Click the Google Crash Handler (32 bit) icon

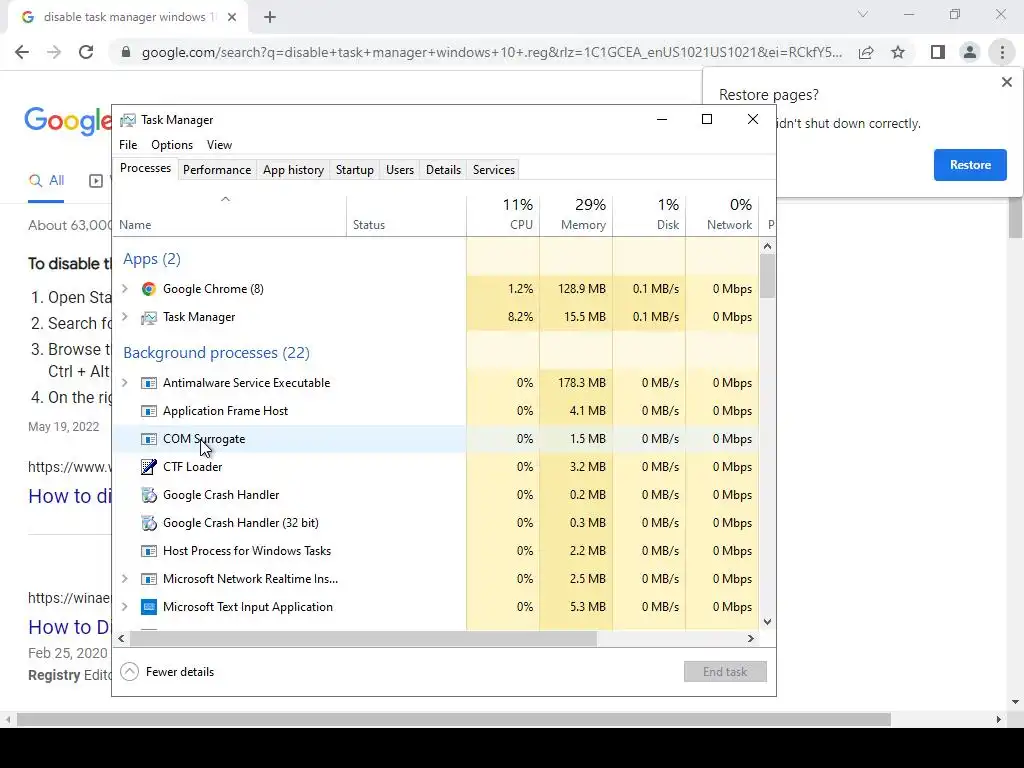149,523
